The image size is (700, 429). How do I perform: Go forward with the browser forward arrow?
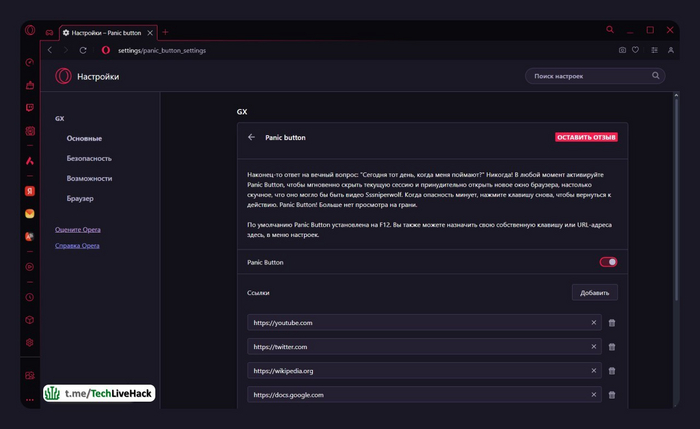click(x=66, y=50)
